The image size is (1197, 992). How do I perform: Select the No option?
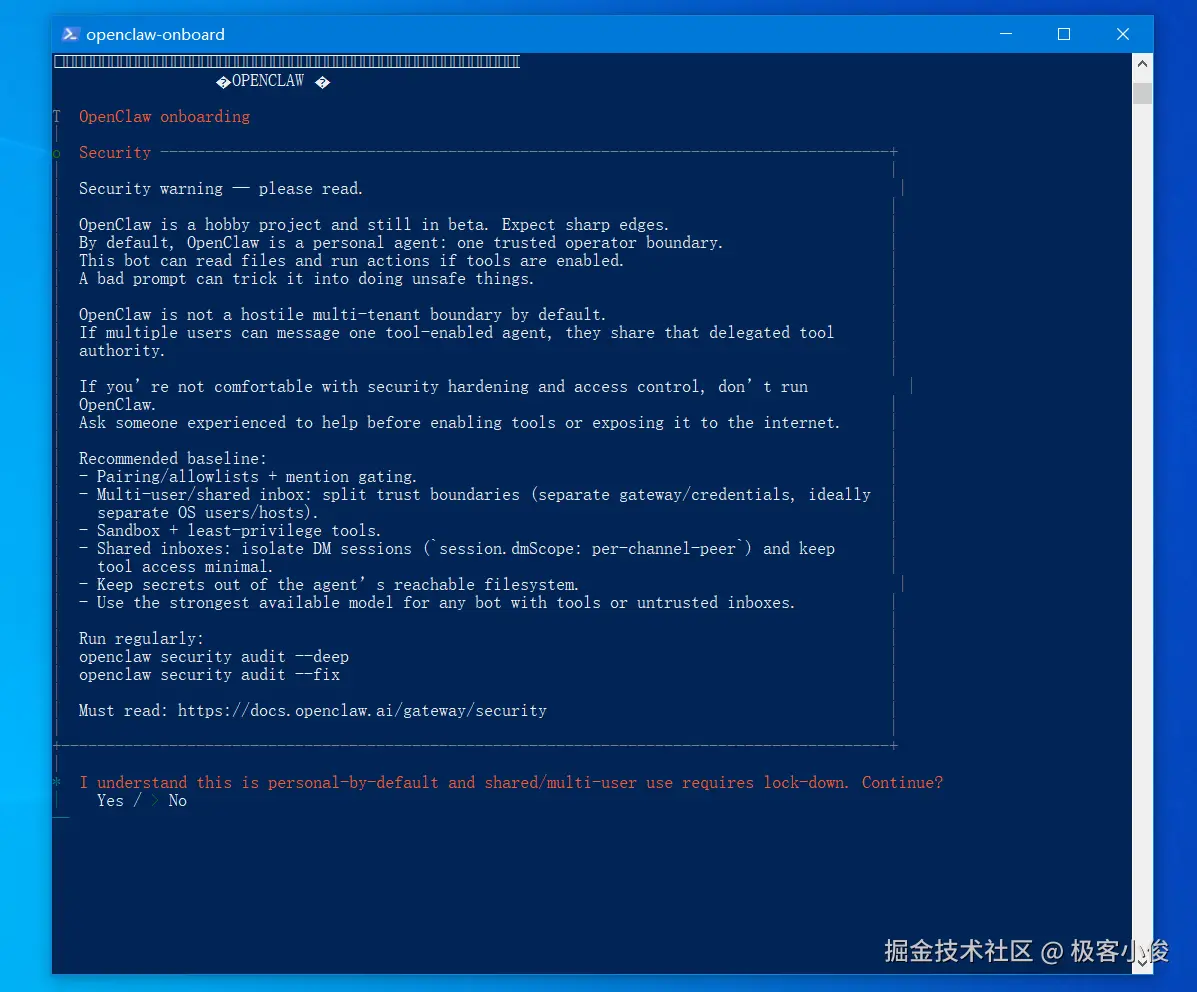[177, 800]
